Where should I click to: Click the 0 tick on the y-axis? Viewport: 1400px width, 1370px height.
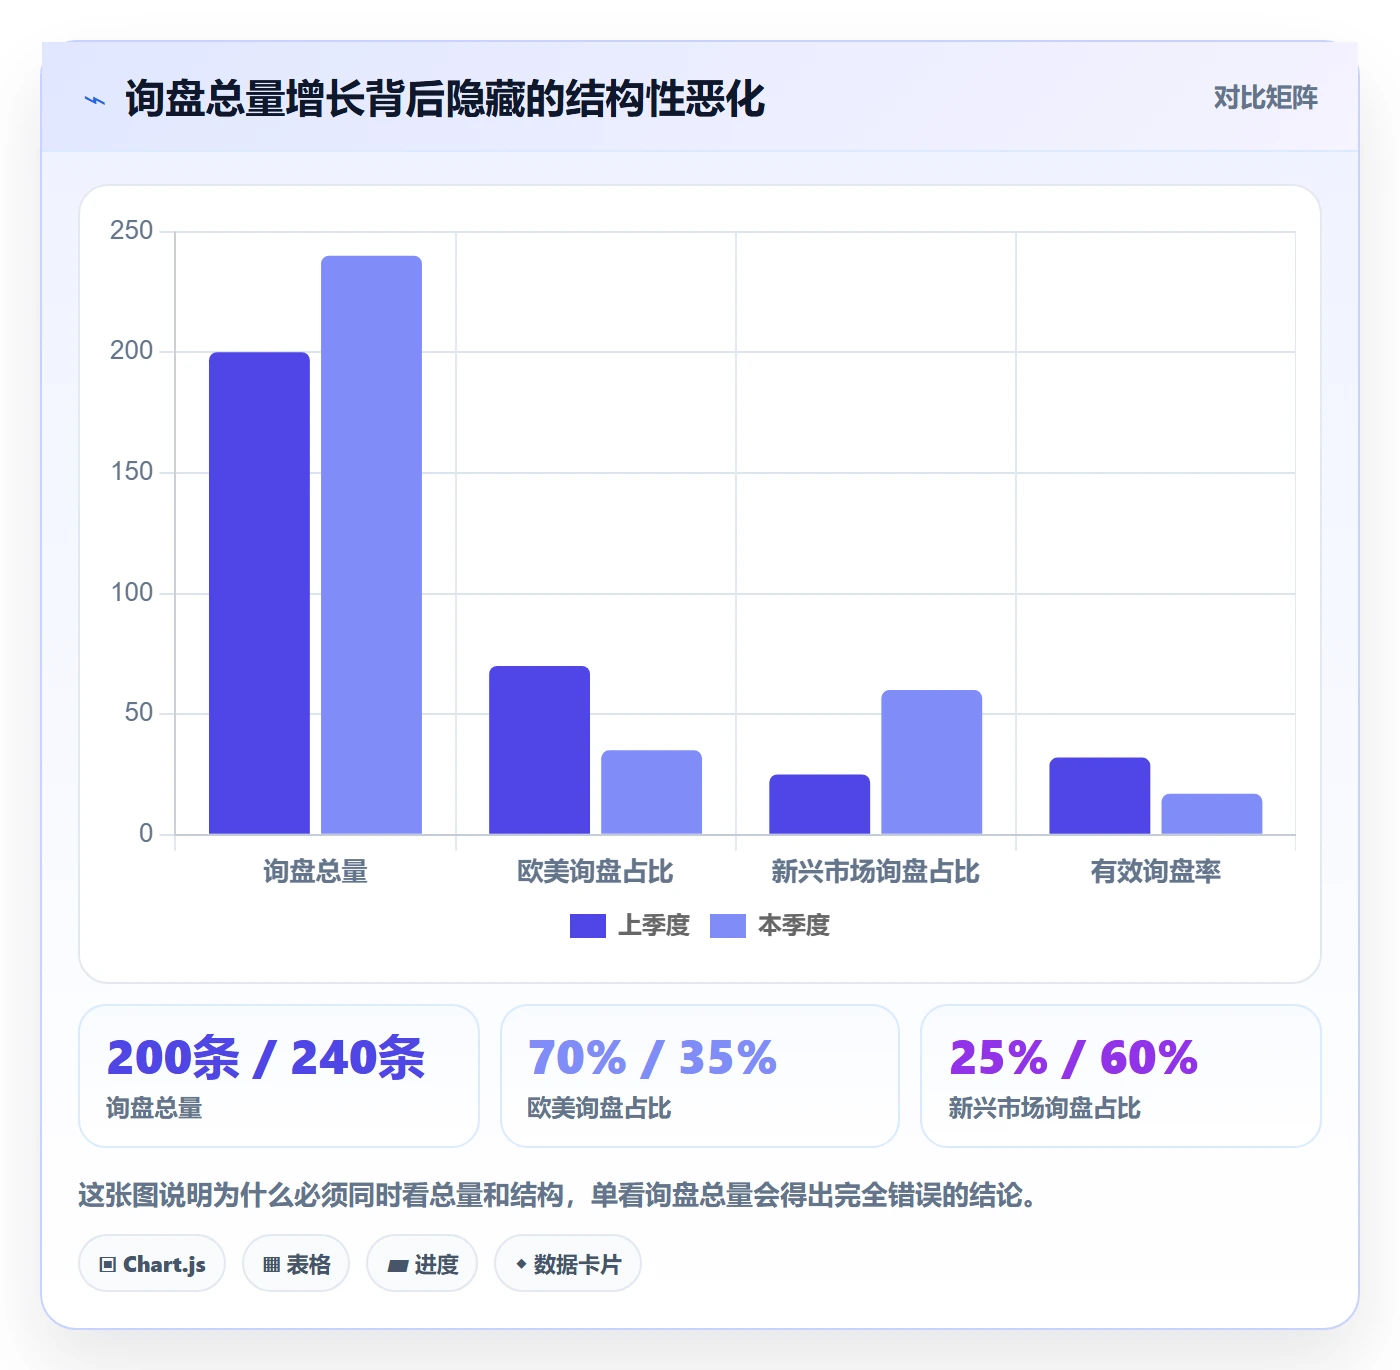point(146,834)
